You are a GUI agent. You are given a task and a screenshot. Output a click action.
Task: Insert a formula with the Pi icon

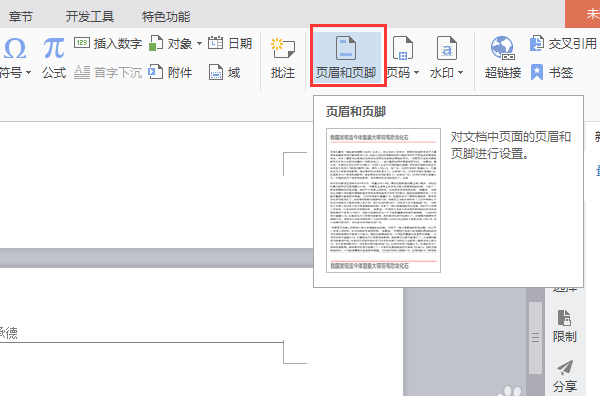(x=54, y=48)
